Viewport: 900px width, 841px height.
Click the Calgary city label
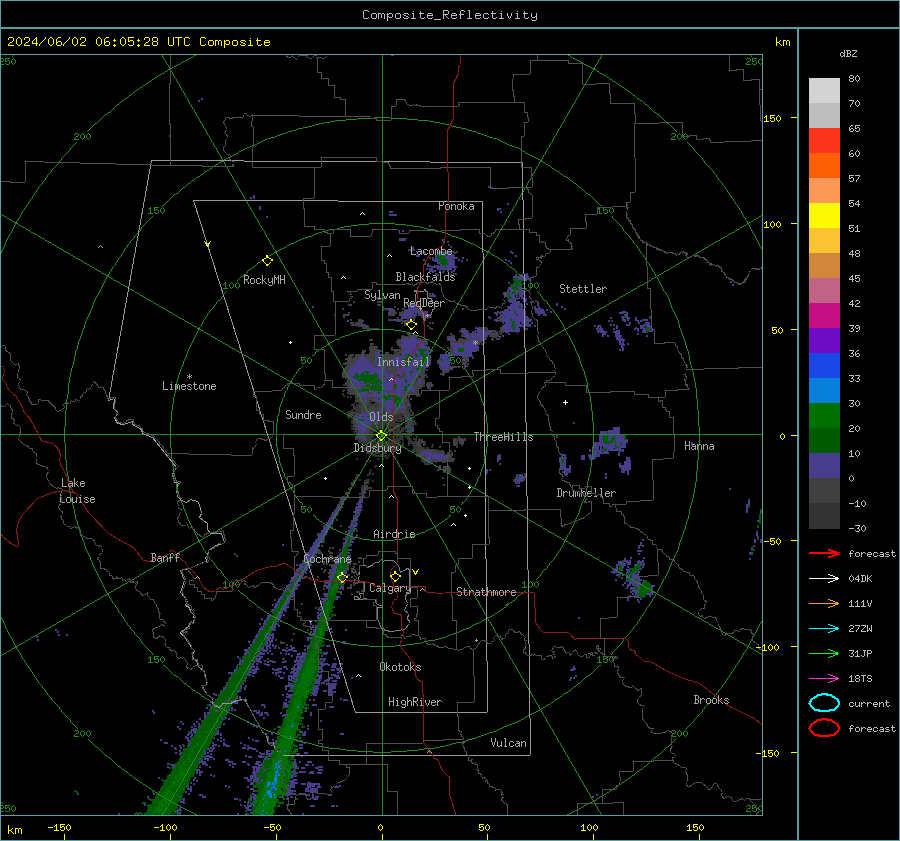pyautogui.click(x=390, y=588)
